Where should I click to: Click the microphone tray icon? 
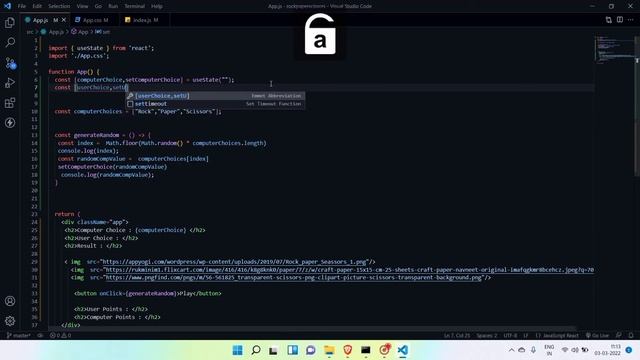pyautogui.click(x=533, y=350)
